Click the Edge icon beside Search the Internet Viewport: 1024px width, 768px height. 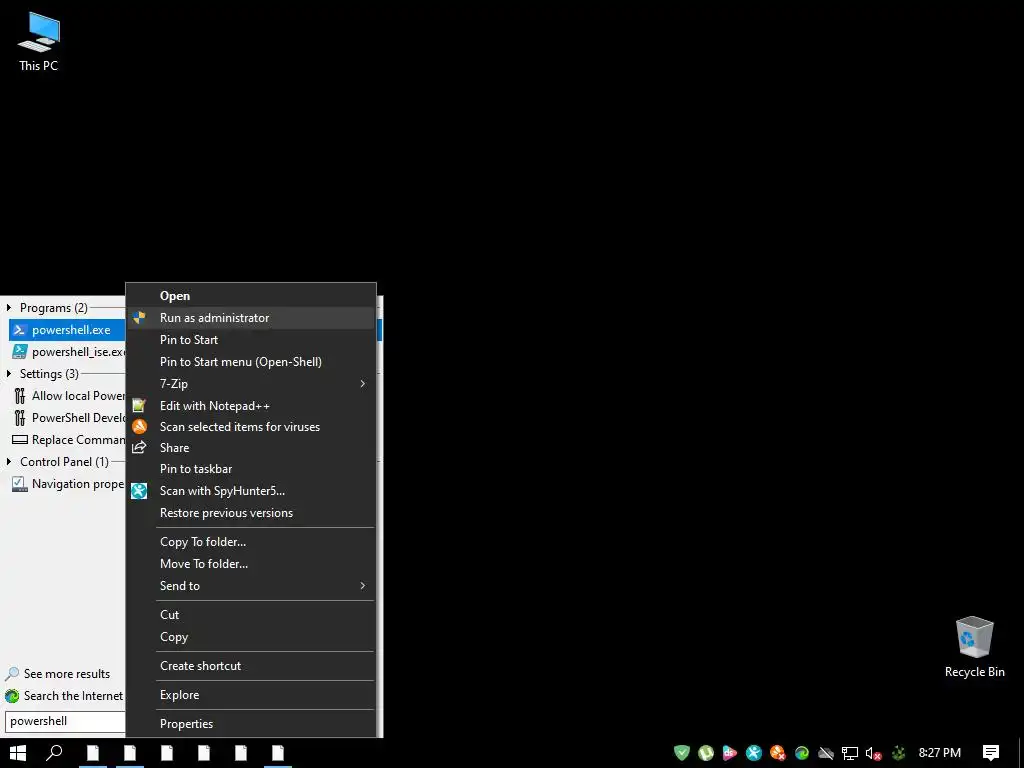[12, 696]
